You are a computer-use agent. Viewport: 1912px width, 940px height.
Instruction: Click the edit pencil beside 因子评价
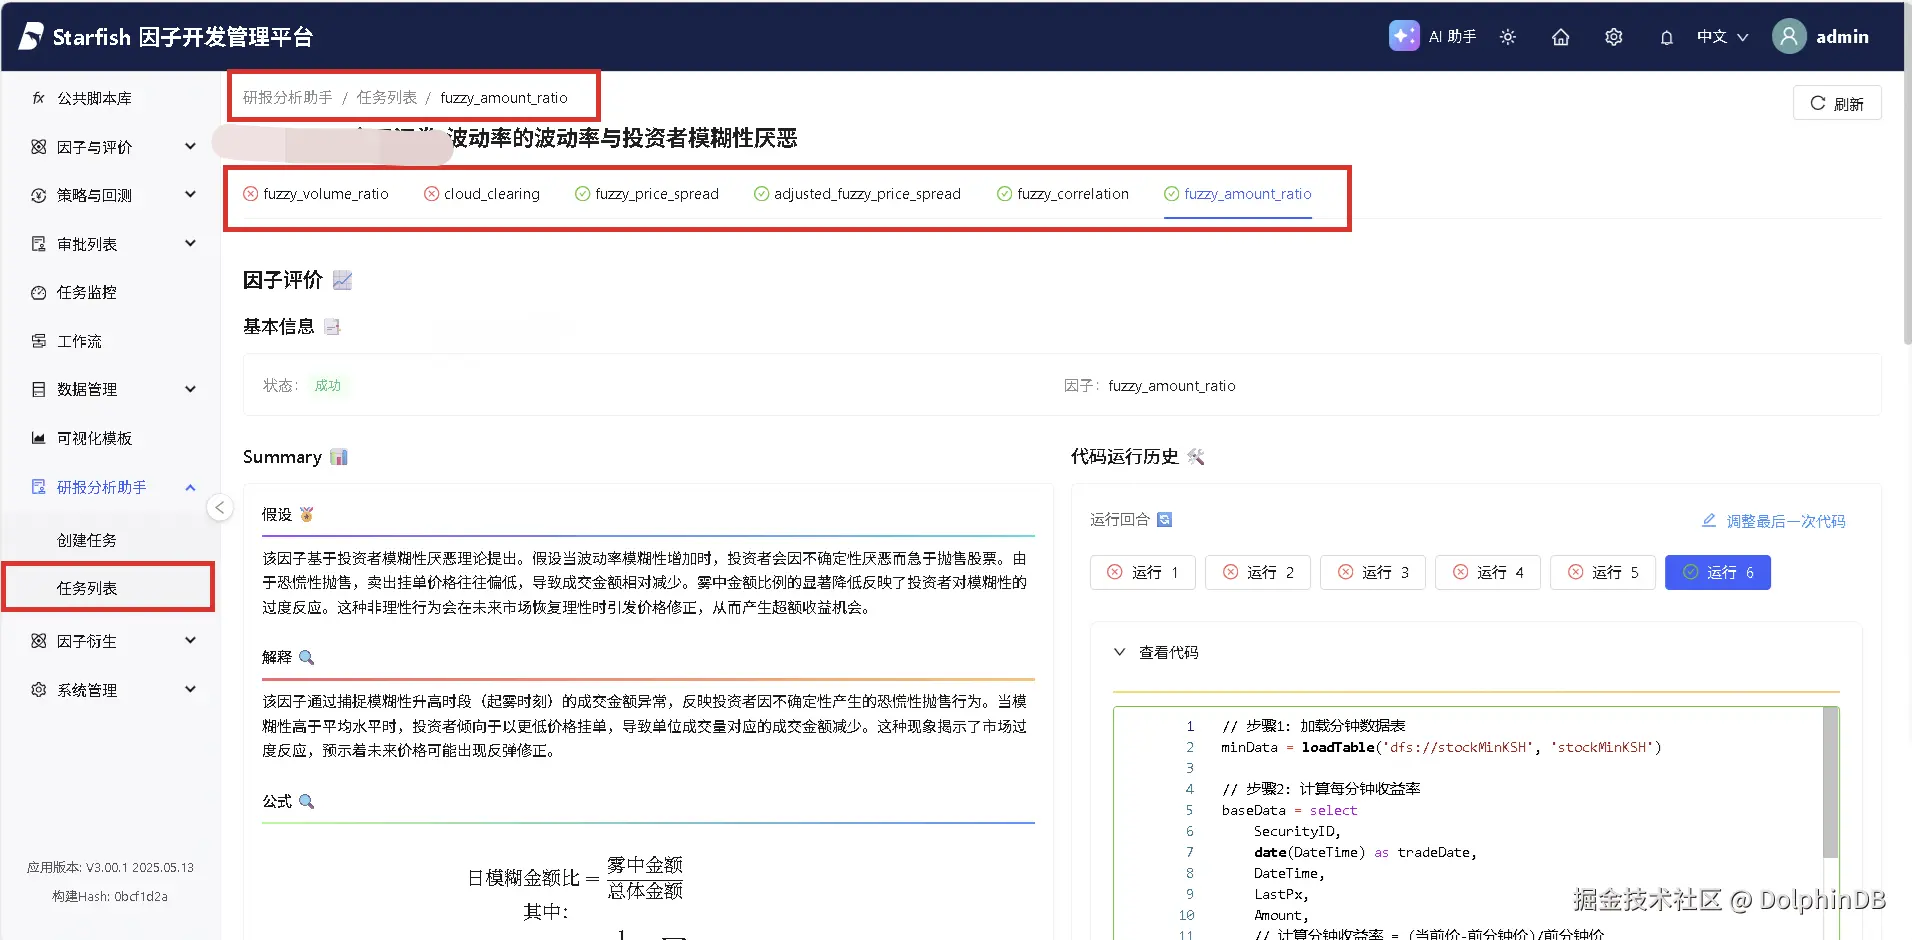click(342, 280)
